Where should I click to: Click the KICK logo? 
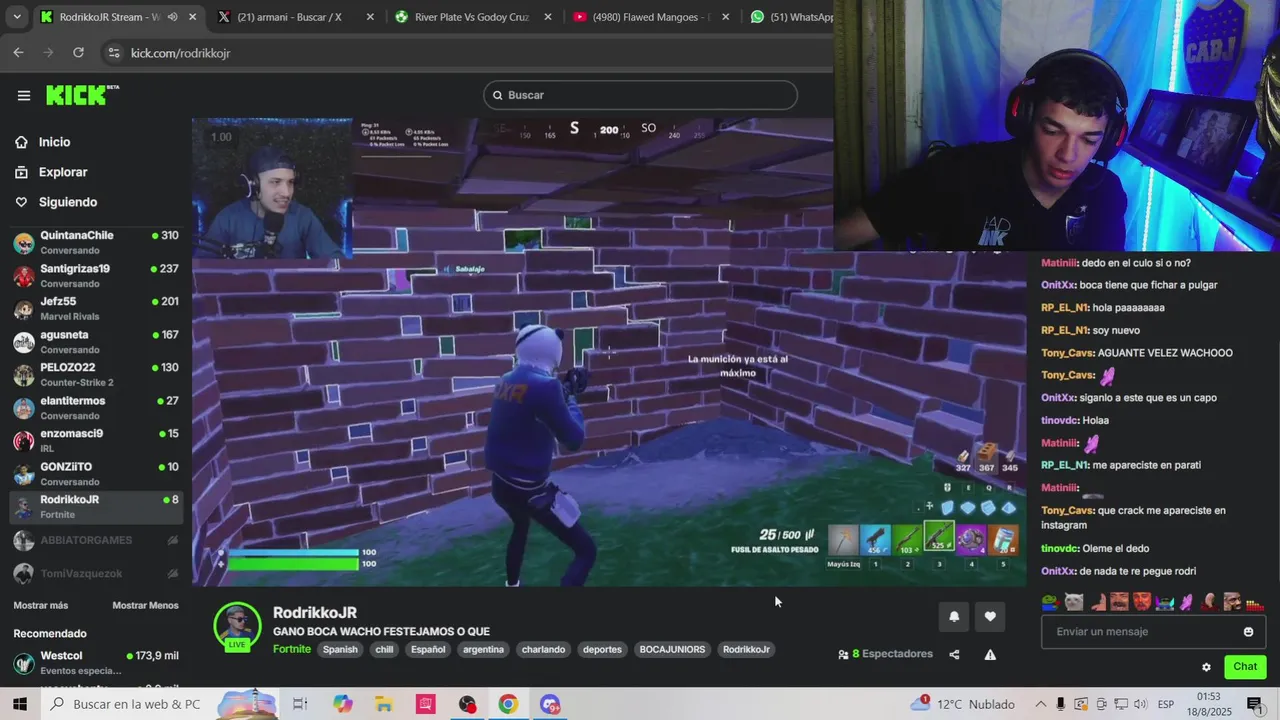[82, 95]
